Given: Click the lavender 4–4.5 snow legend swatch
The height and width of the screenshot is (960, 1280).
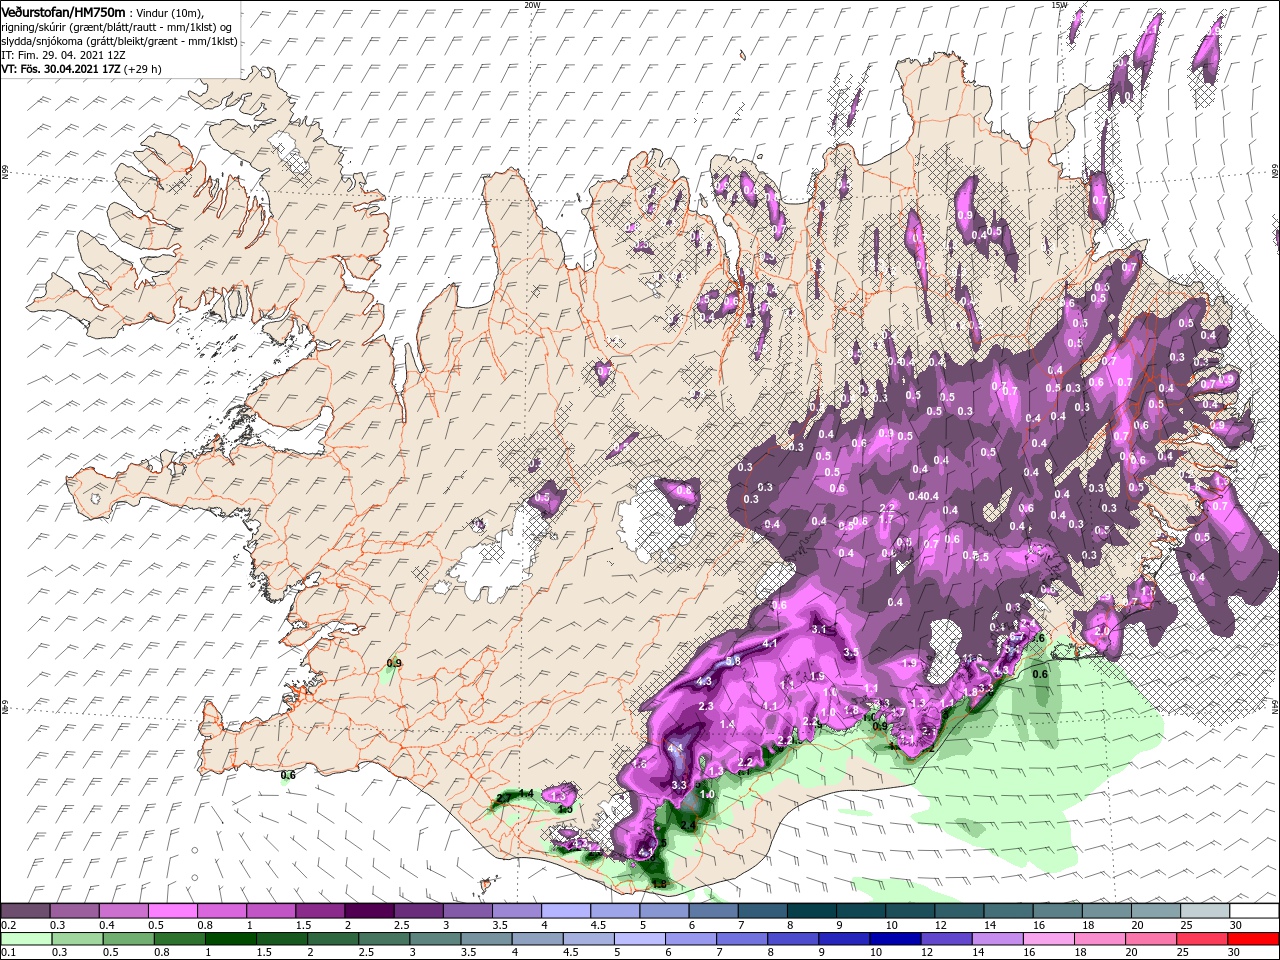Looking at the screenshot, I should click(x=564, y=911).
